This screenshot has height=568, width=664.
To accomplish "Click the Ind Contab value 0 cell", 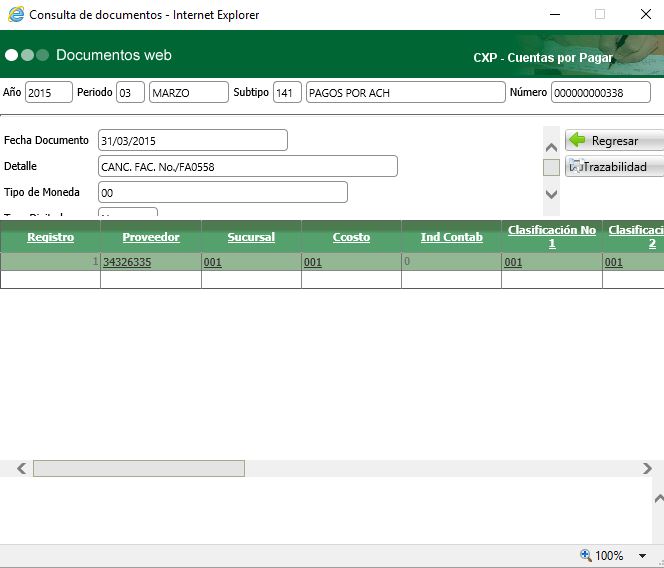I will [x=451, y=262].
